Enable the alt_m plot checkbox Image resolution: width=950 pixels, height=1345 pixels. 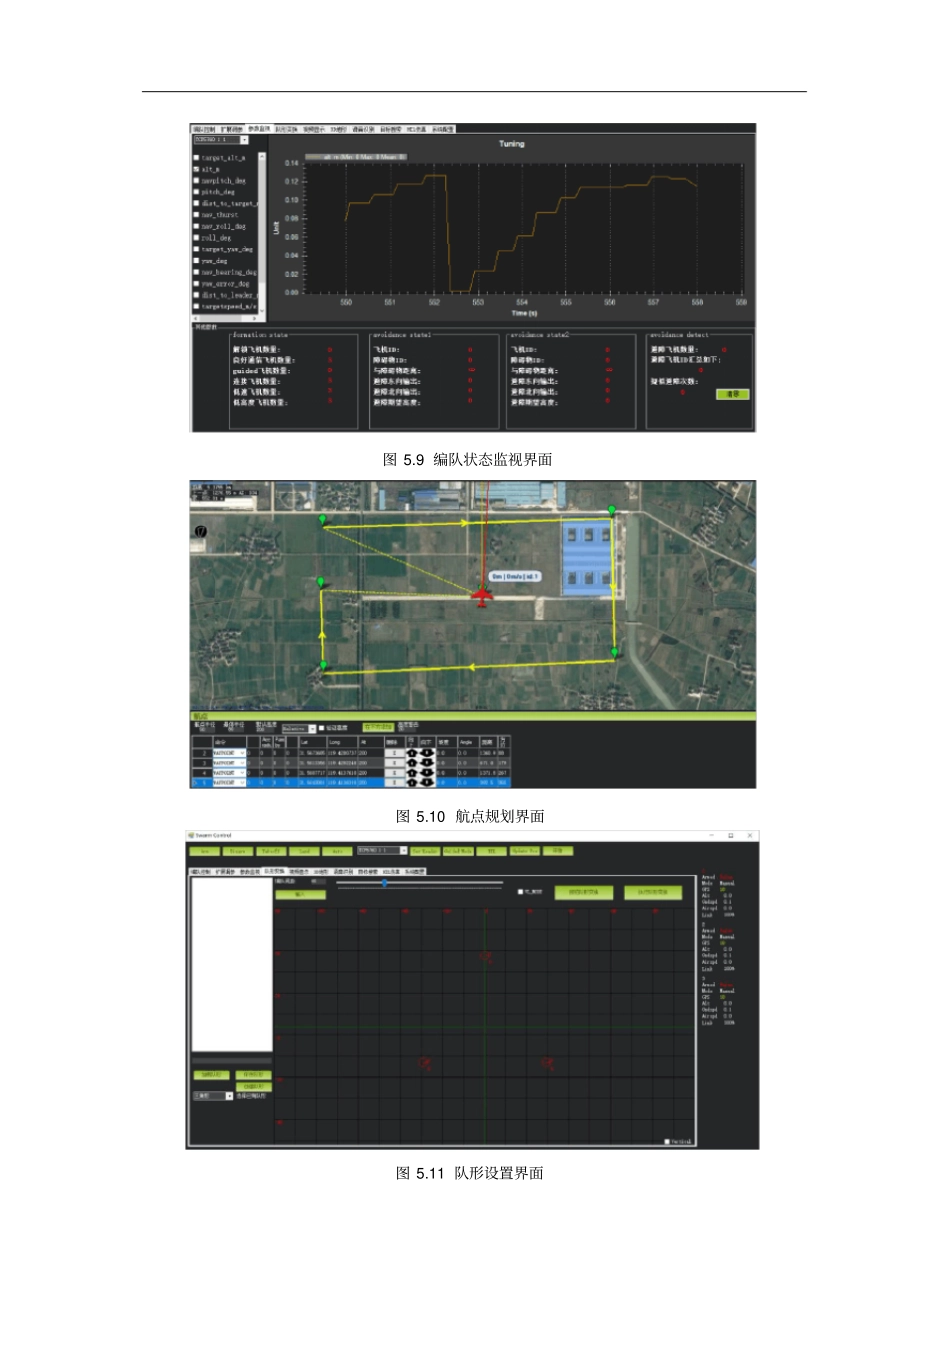(x=196, y=169)
